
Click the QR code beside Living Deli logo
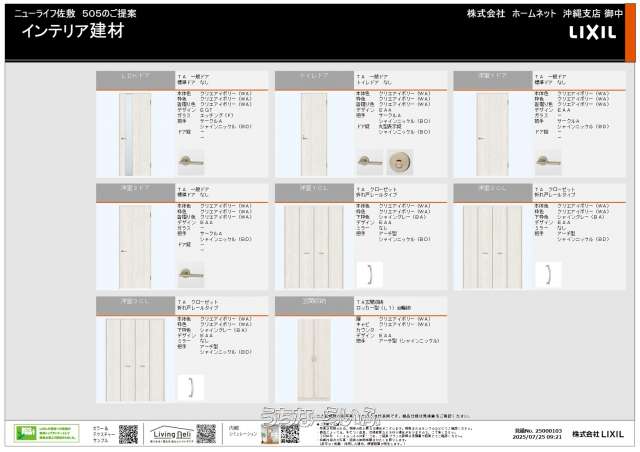click(205, 433)
